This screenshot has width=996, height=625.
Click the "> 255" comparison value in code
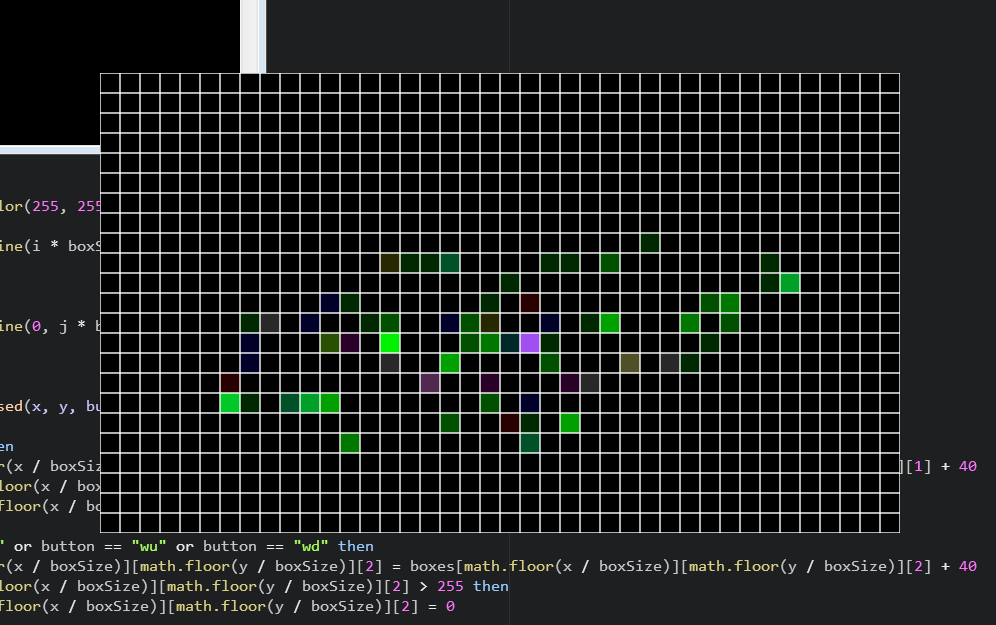click(441, 586)
